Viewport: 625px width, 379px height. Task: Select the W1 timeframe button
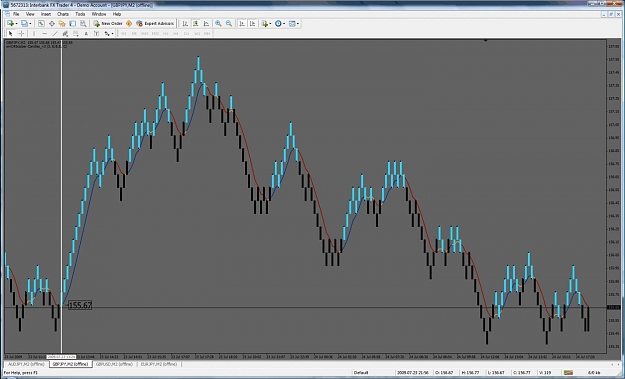click(x=197, y=33)
